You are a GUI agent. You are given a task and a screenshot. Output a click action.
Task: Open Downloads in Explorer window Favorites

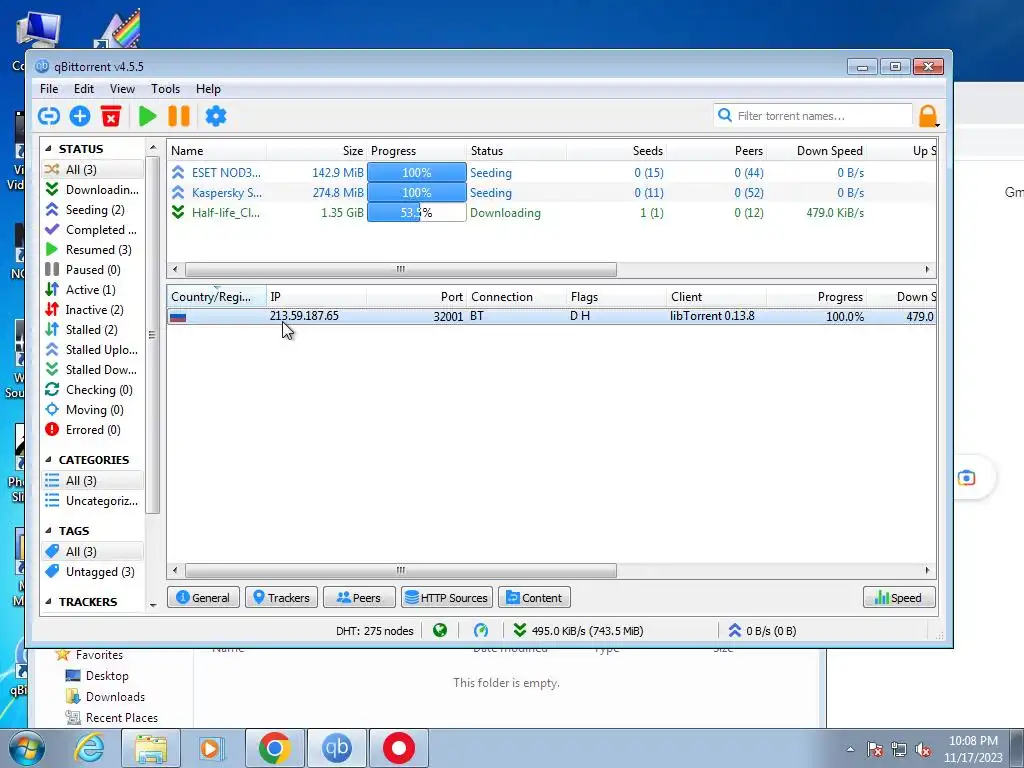(106, 697)
